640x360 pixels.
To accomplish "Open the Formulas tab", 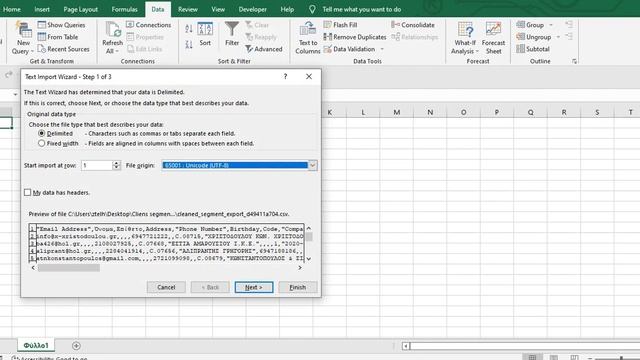I will [124, 9].
